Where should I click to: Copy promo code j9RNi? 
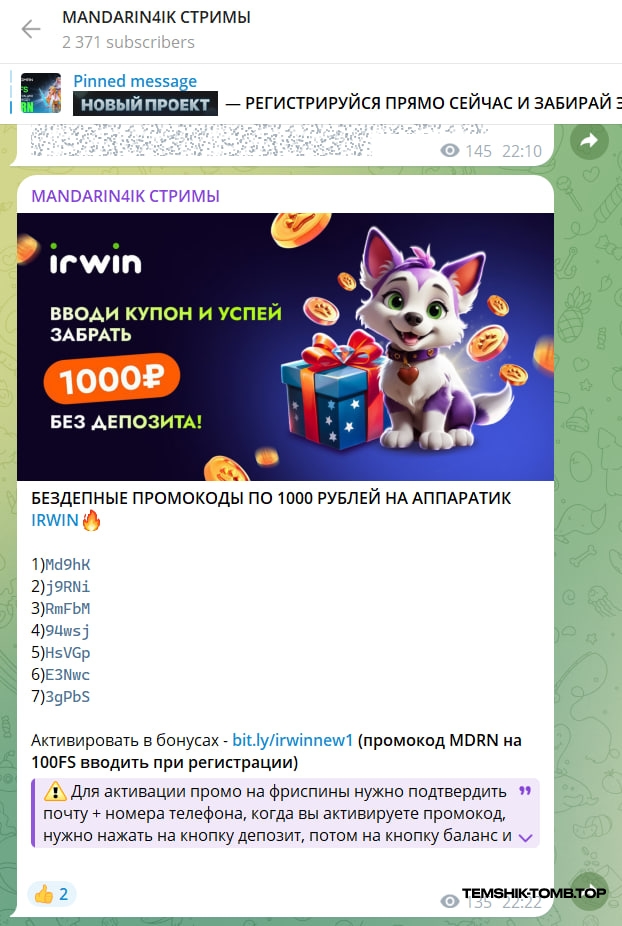click(x=68, y=586)
